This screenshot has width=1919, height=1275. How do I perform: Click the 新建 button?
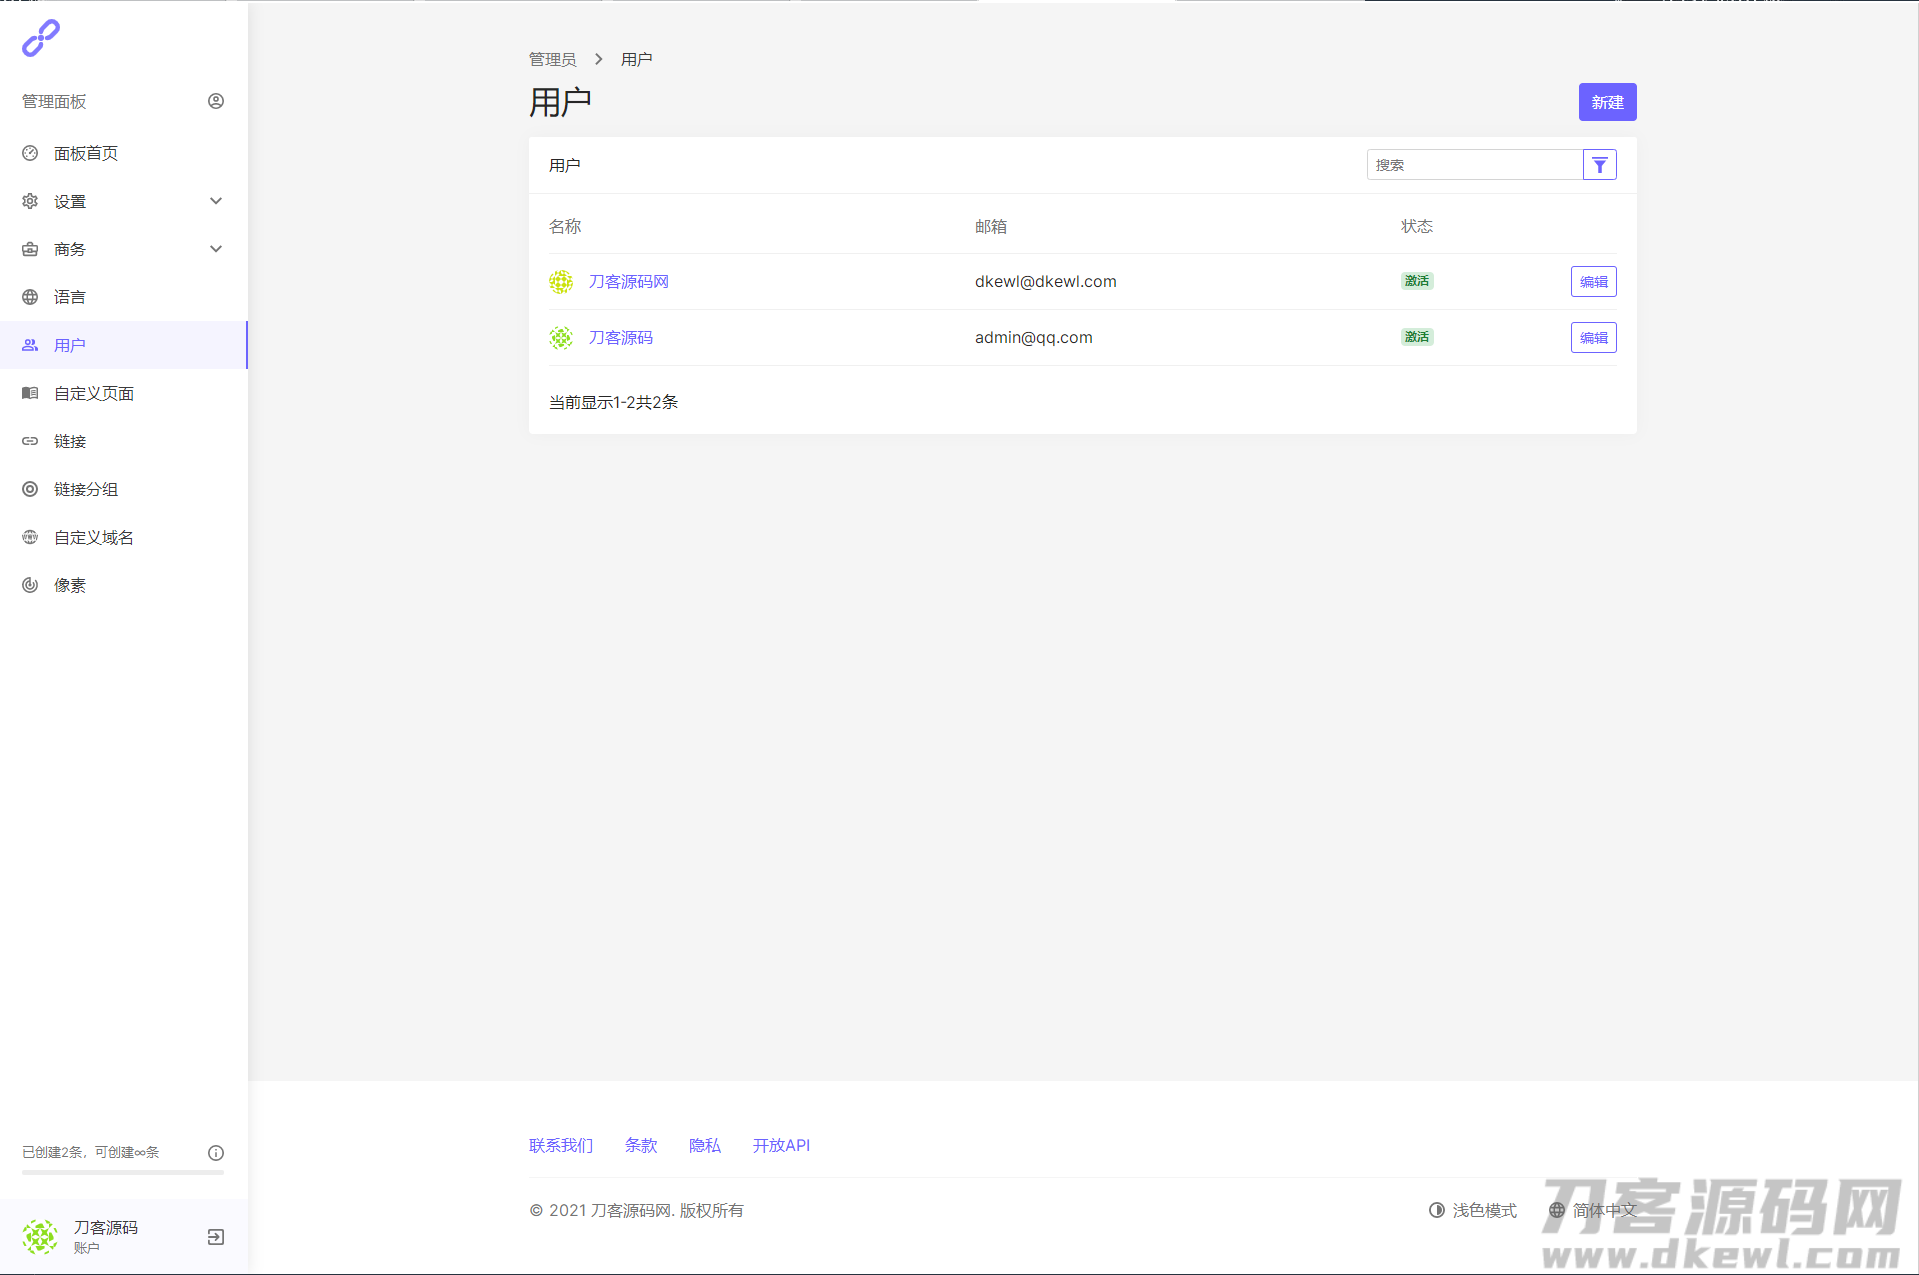[1607, 102]
